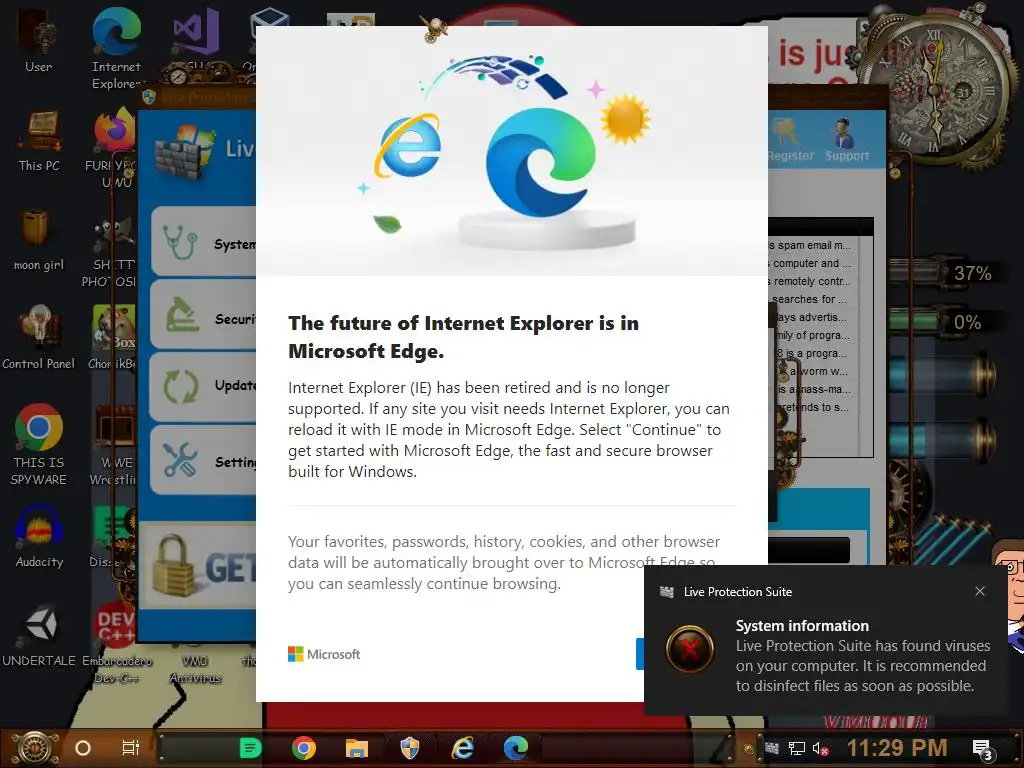The image size is (1024, 768).
Task: Open the WWE Wrestling desktop shortcut
Action: [114, 445]
